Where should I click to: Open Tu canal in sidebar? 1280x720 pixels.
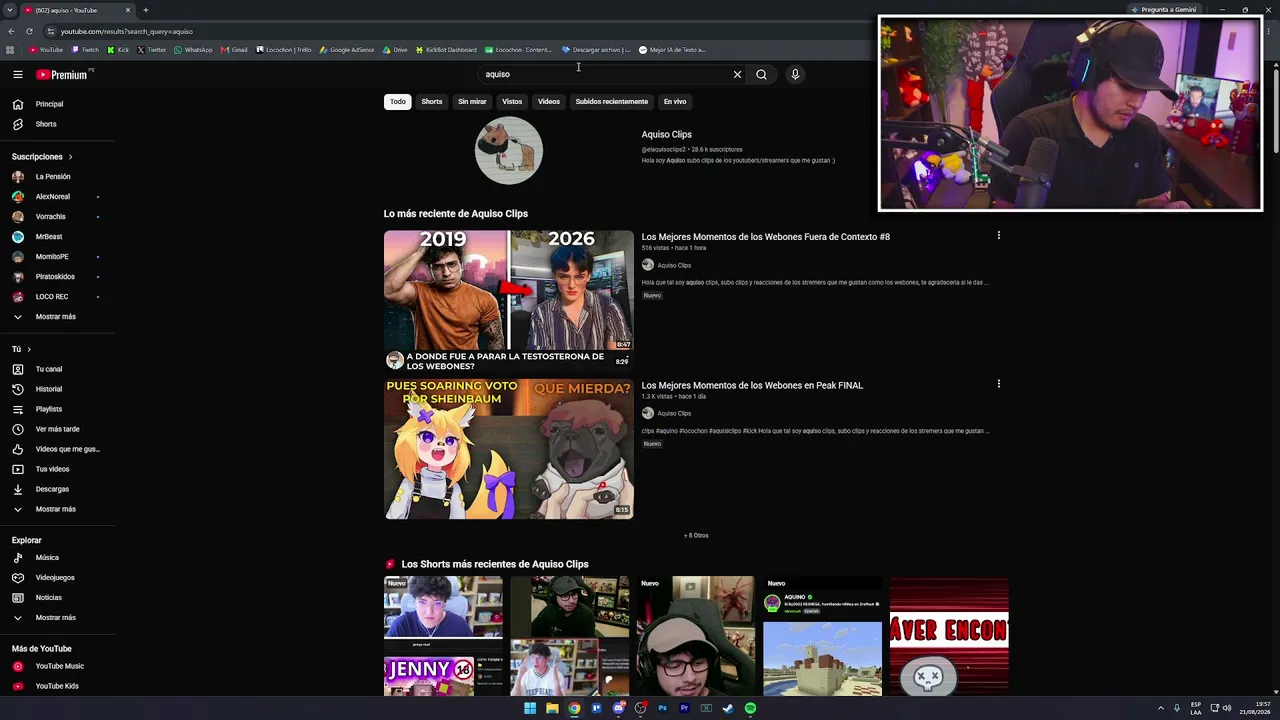(x=49, y=369)
